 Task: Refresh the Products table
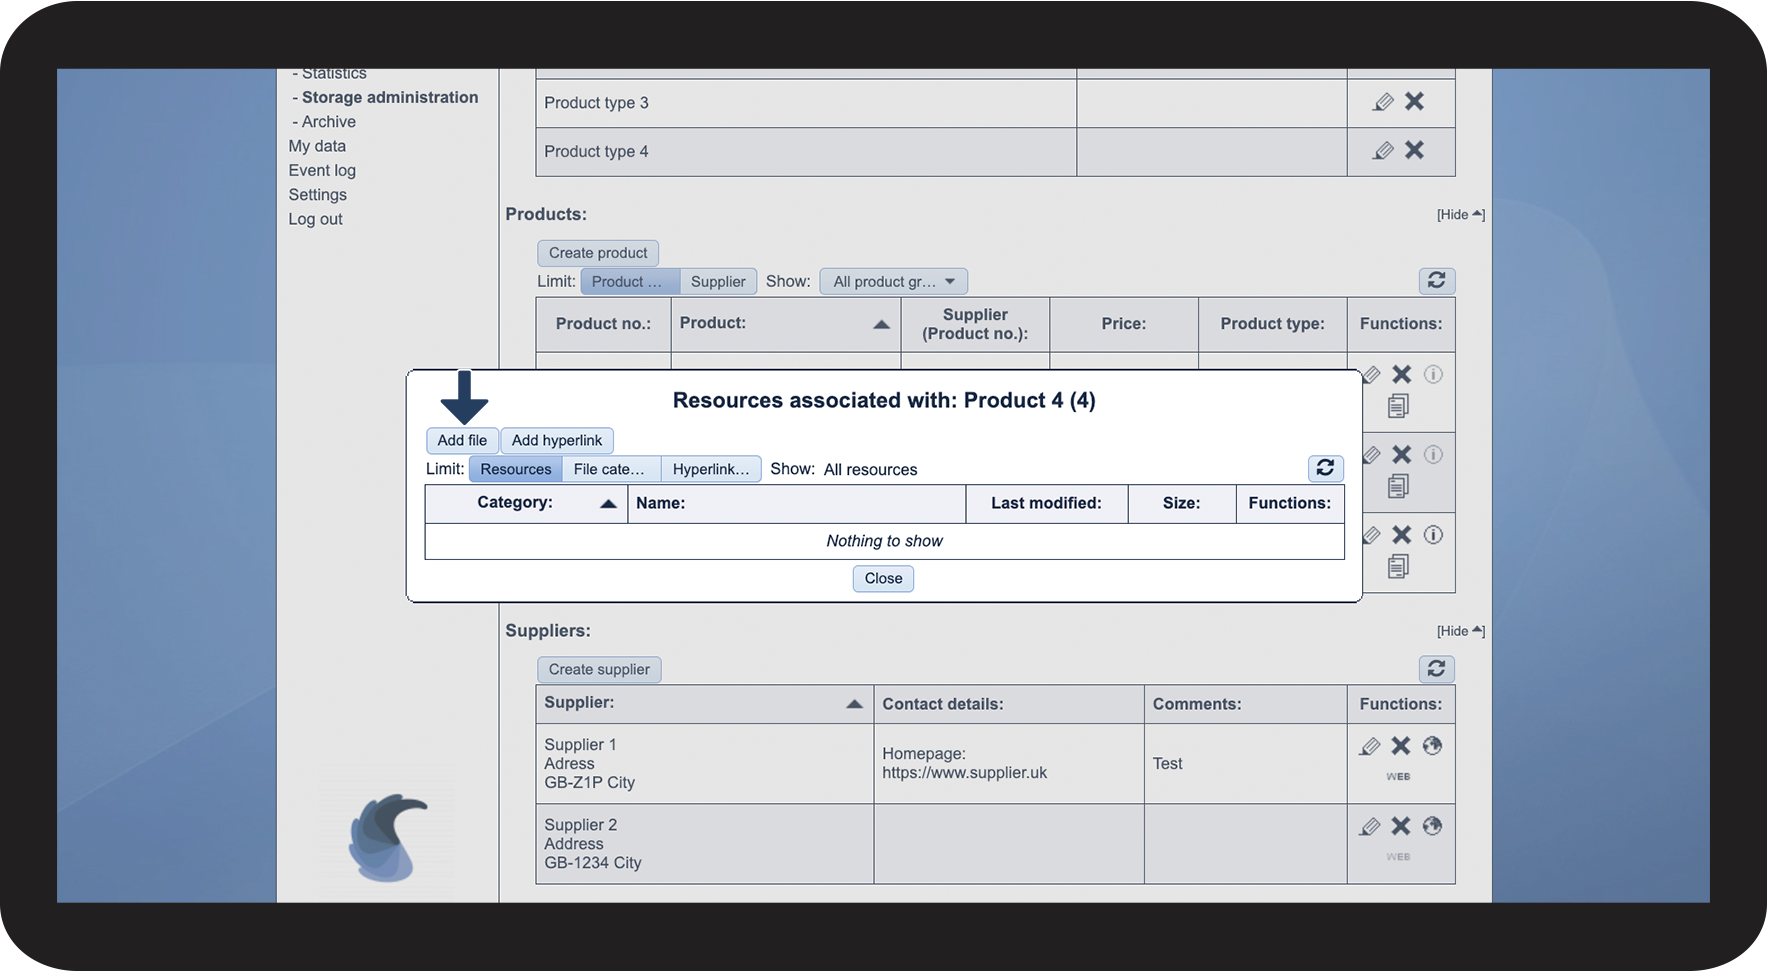[x=1436, y=281]
